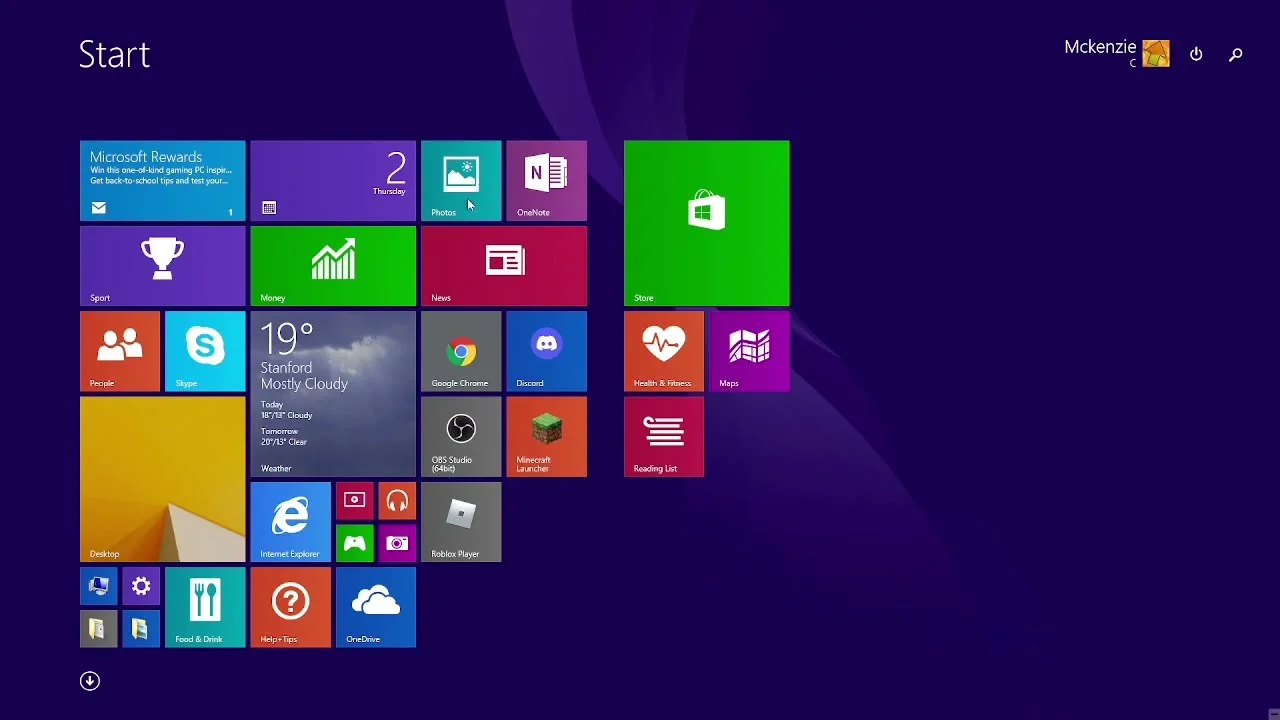Open Internet Explorer tile

(x=290, y=521)
